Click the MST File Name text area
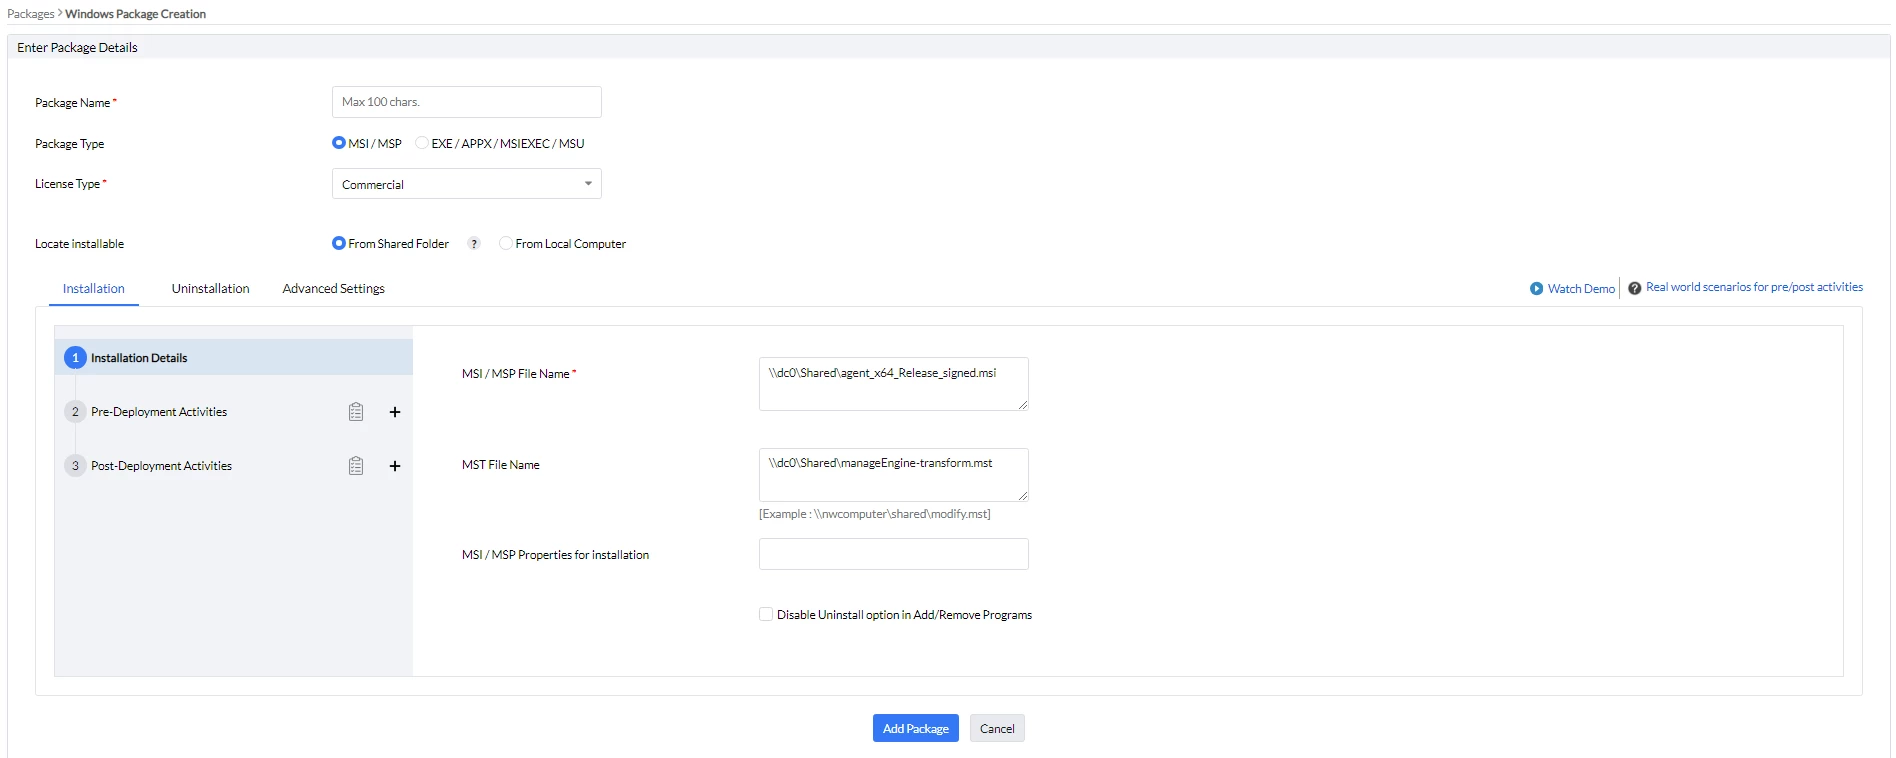The width and height of the screenshot is (1896, 758). click(894, 474)
